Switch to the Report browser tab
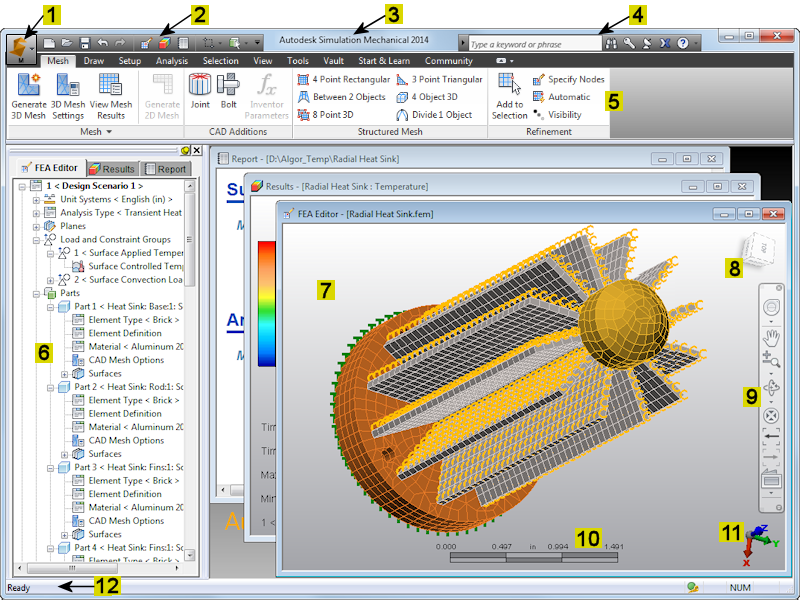The width and height of the screenshot is (800, 600). [165, 169]
